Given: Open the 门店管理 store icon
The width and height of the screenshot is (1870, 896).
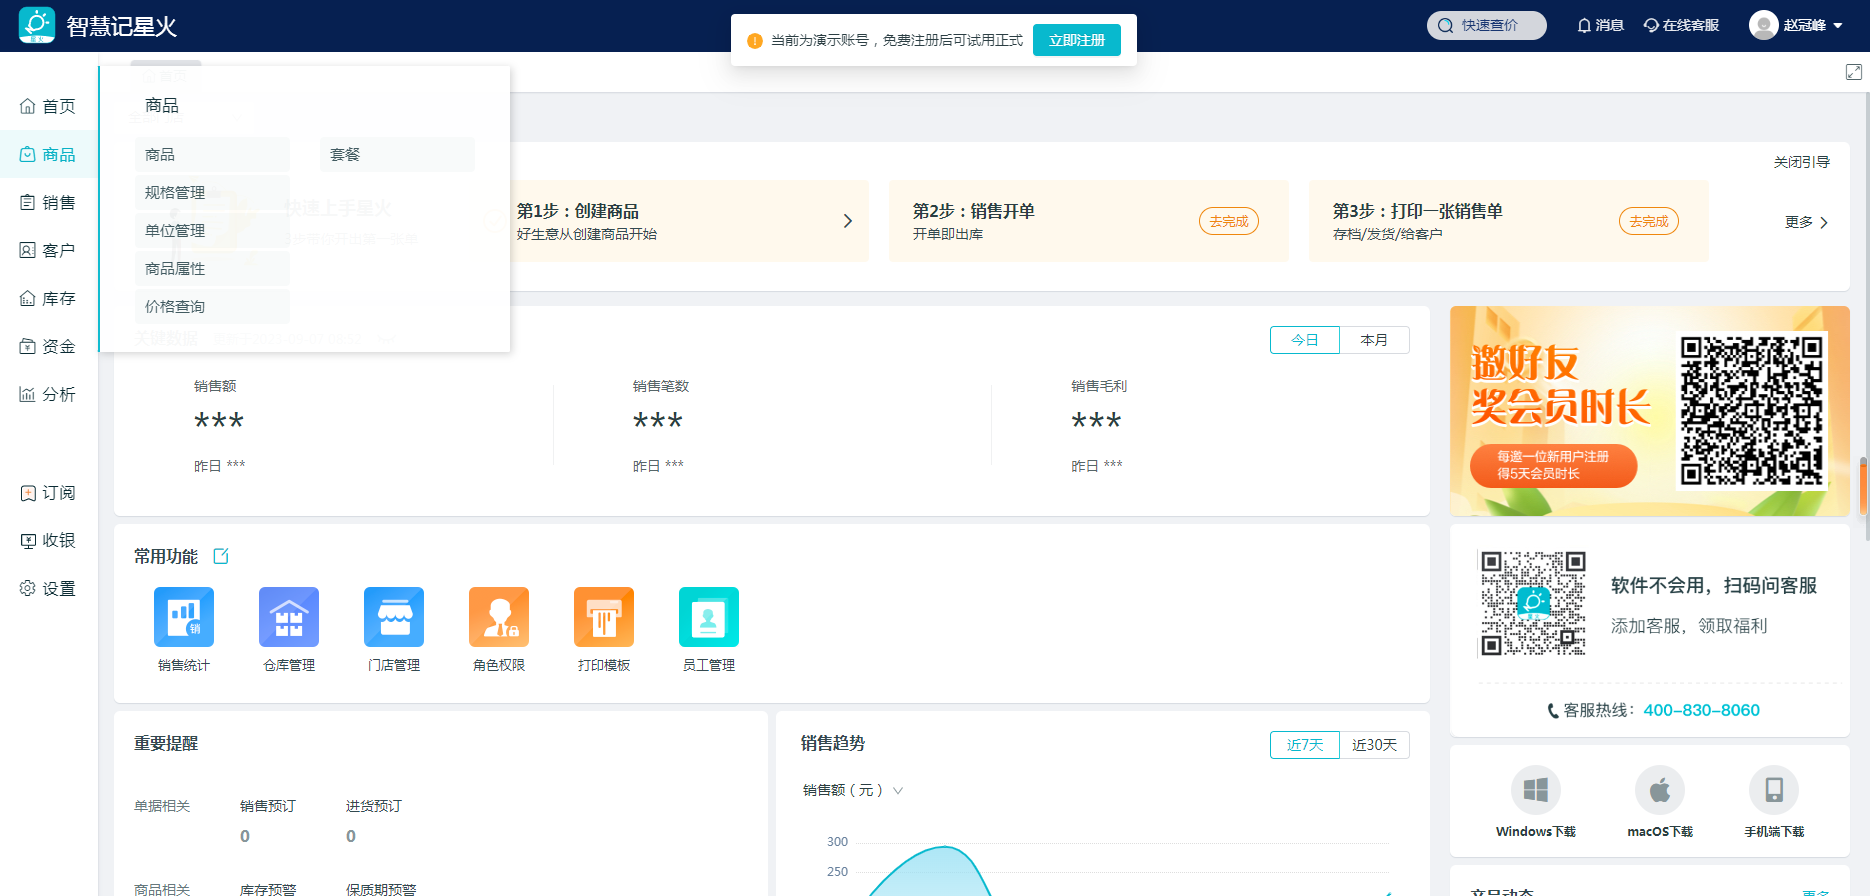Looking at the screenshot, I should (393, 617).
